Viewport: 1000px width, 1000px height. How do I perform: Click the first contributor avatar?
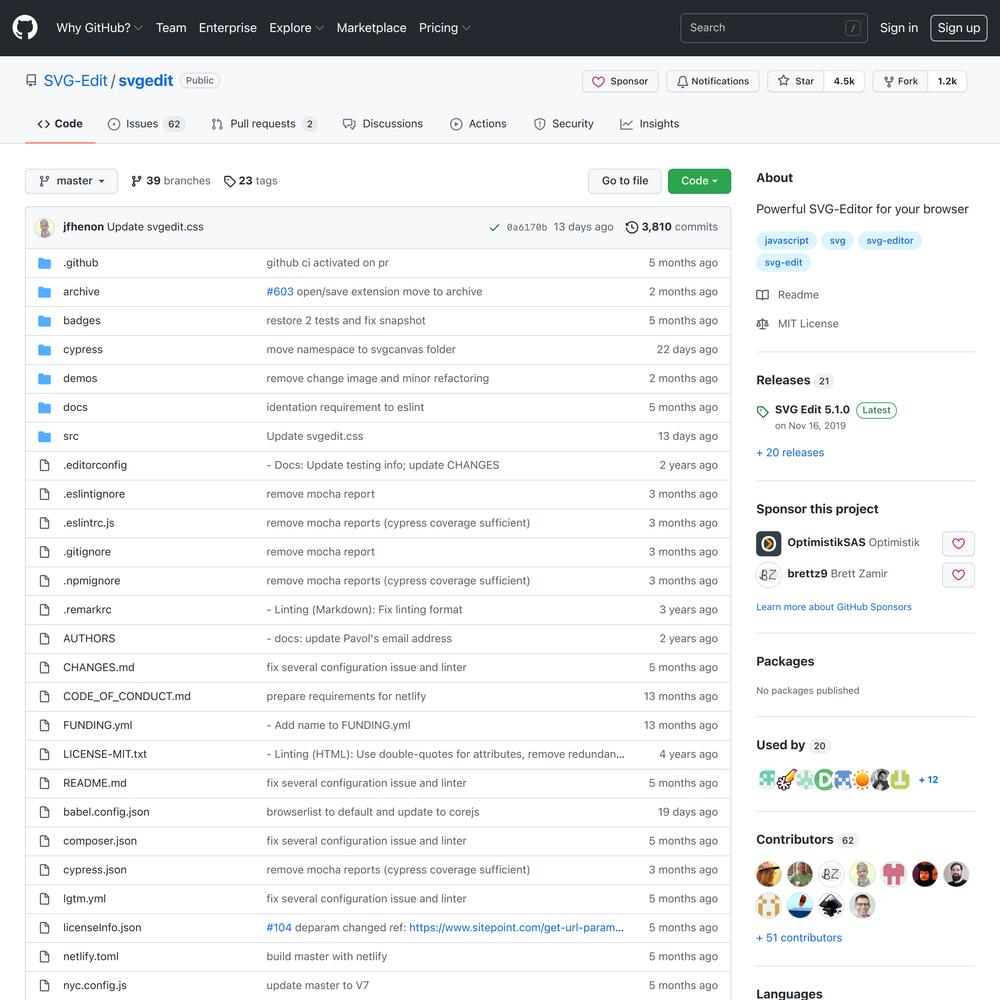click(x=768, y=874)
